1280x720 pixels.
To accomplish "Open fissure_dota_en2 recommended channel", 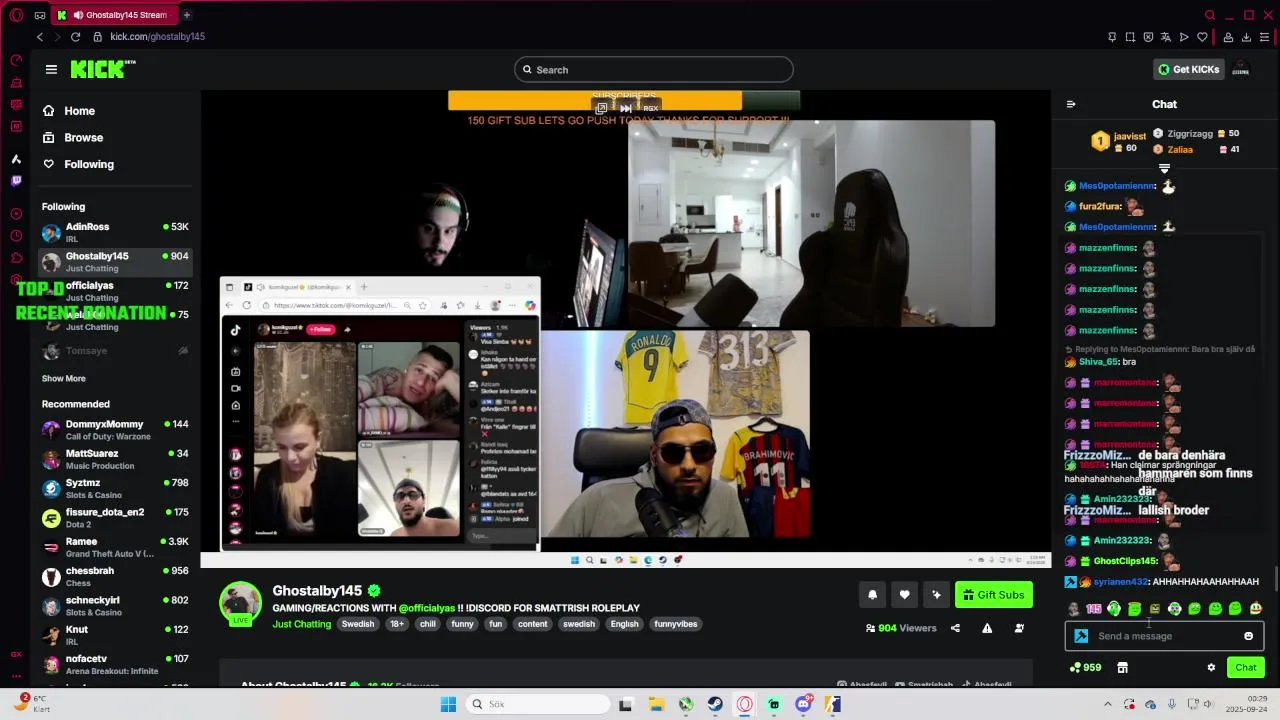I will 115,517.
